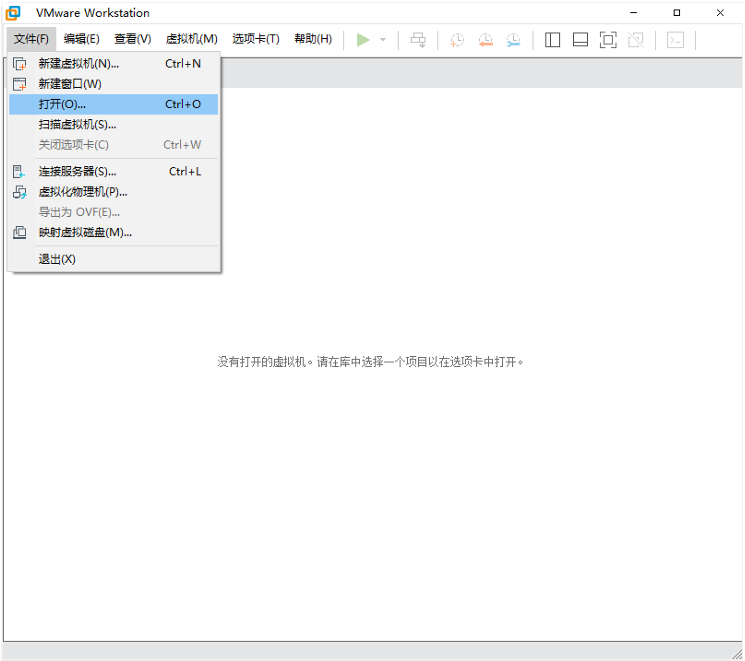Click the Unity mode toolbar icon
Screen dimensions: 745x661
[x=636, y=40]
